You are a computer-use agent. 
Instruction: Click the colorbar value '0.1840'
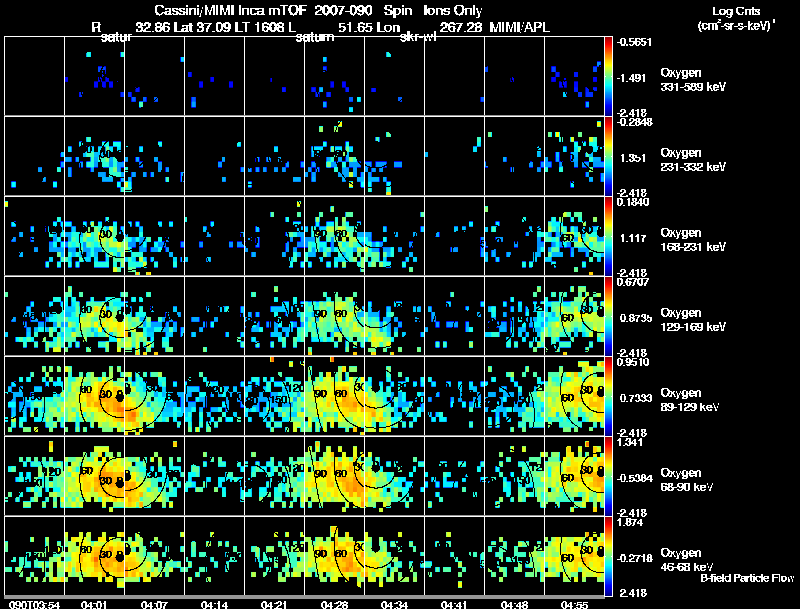[633, 202]
